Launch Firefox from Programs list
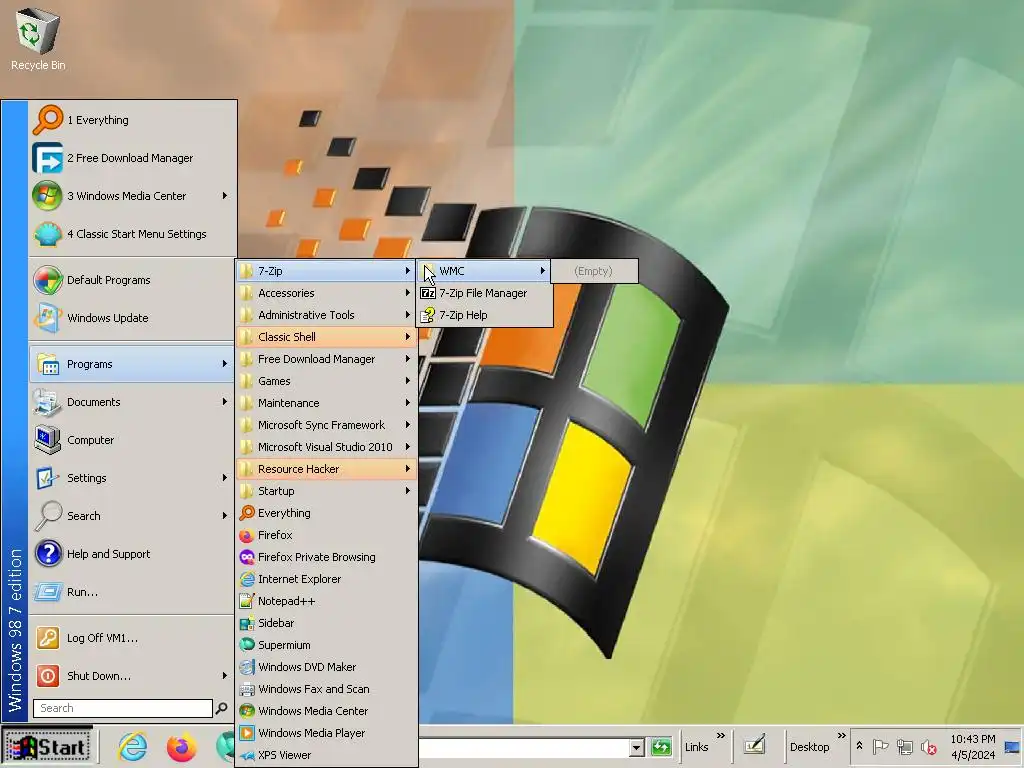1024x768 pixels. (327, 535)
